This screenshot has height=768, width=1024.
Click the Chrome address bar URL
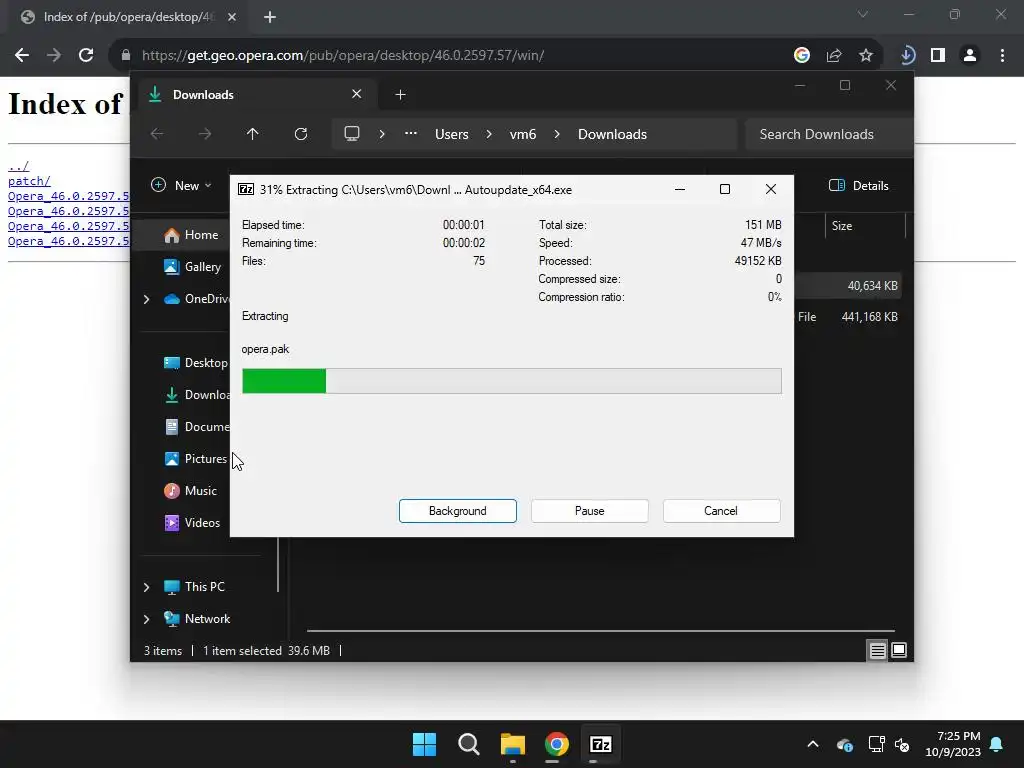(343, 56)
